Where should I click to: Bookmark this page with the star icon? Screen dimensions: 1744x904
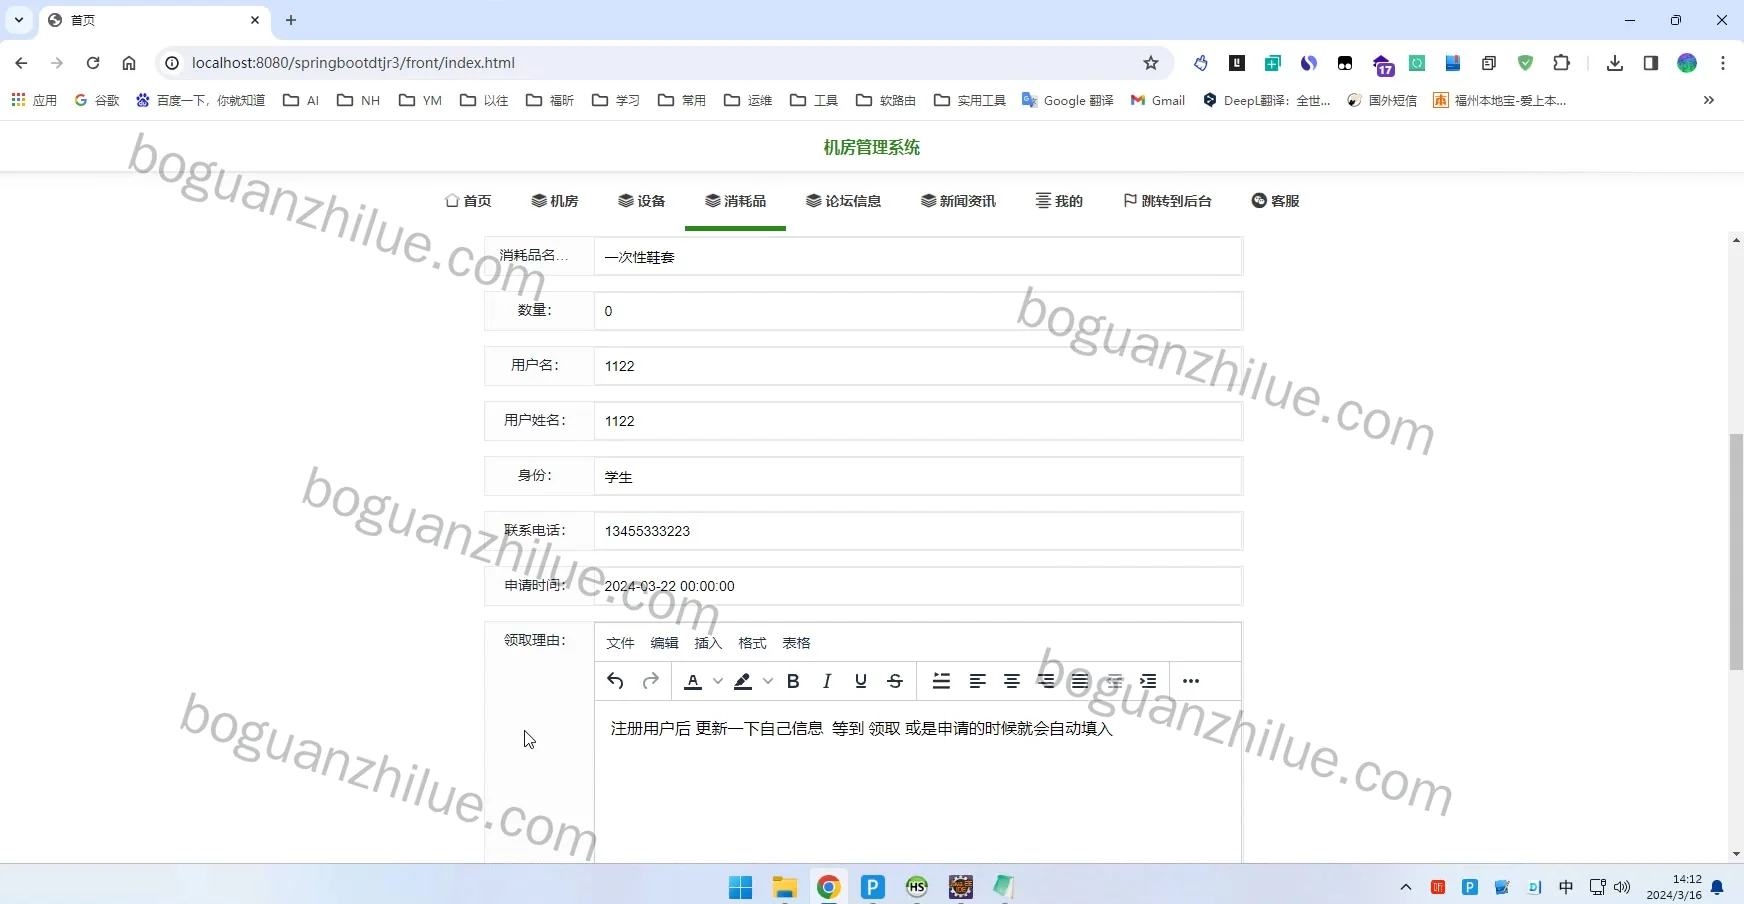(x=1151, y=63)
